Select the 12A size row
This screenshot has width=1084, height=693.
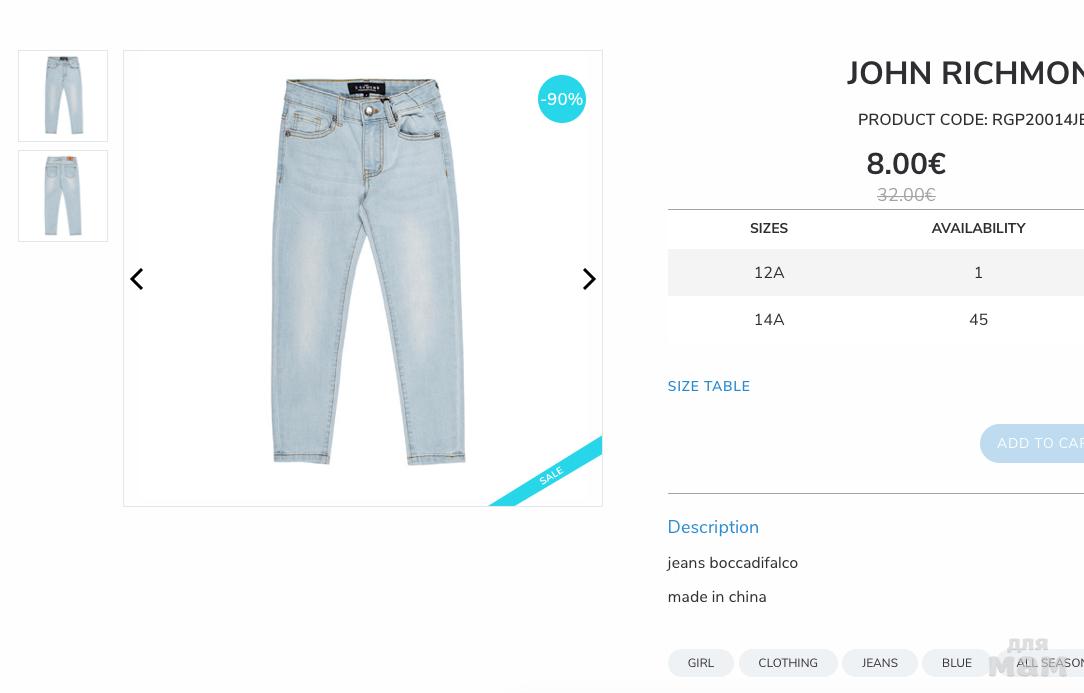point(769,273)
